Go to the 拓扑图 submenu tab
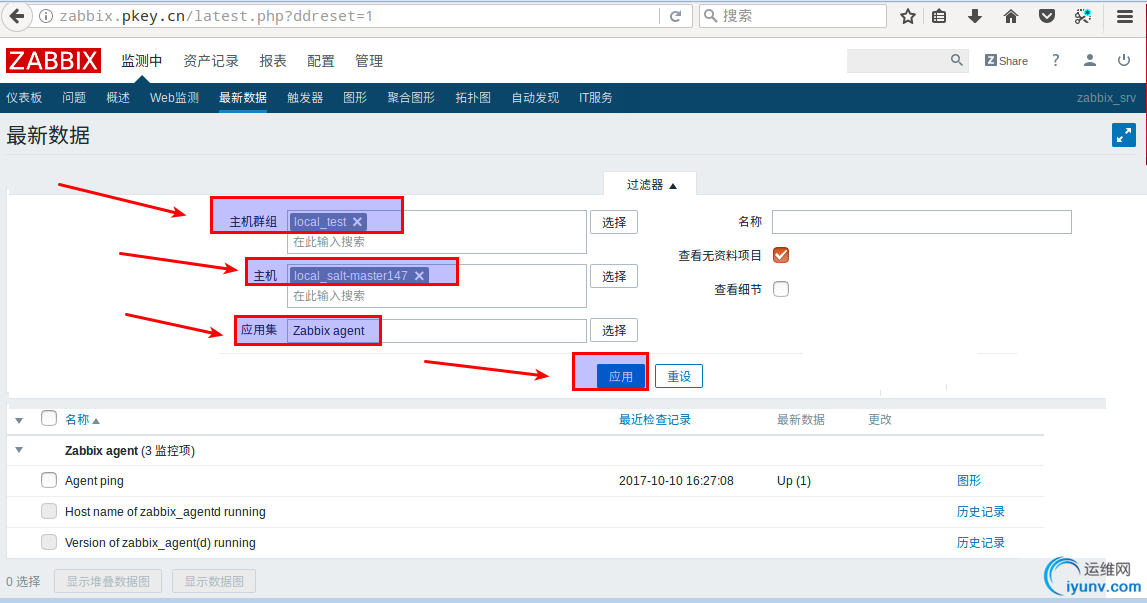 point(473,97)
